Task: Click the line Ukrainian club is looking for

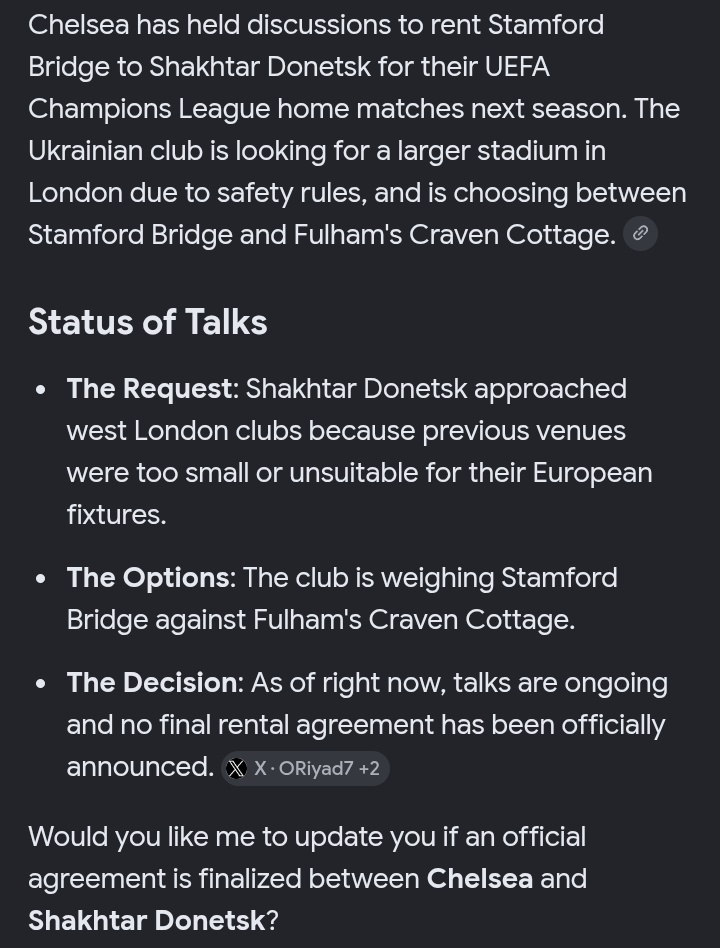Action: (x=317, y=151)
